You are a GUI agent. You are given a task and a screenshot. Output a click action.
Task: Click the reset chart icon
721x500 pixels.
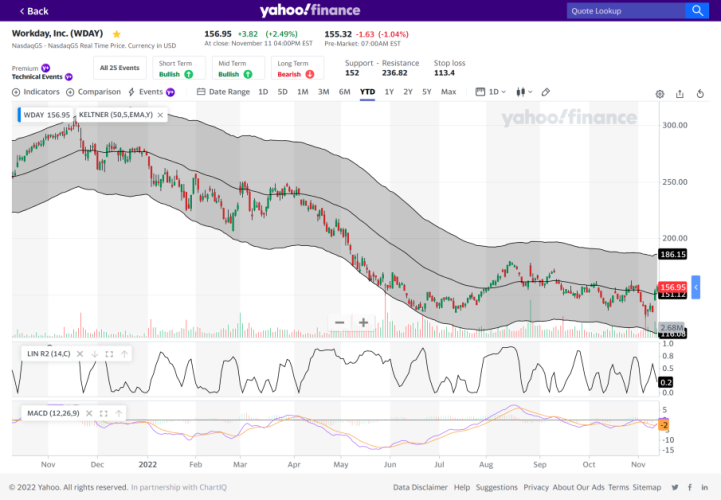(x=700, y=94)
